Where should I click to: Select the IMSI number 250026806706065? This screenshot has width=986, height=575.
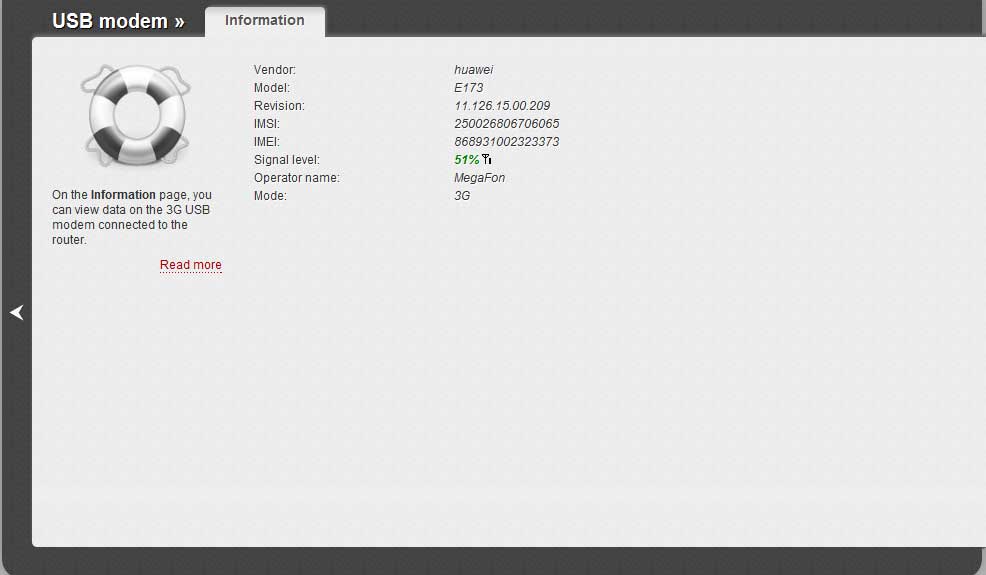(506, 124)
